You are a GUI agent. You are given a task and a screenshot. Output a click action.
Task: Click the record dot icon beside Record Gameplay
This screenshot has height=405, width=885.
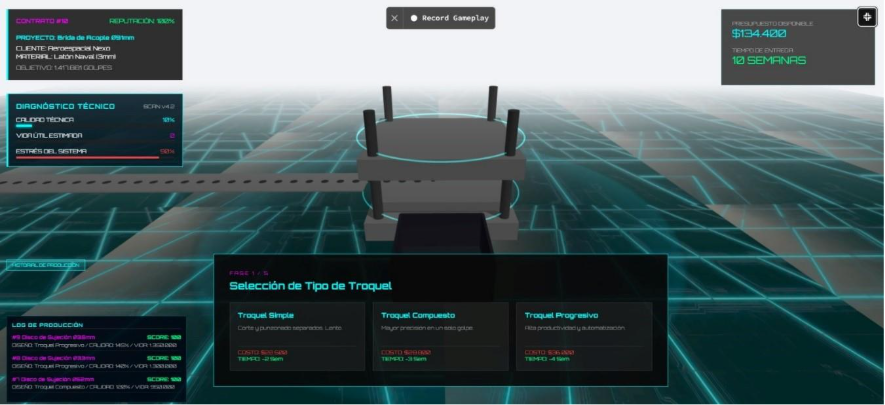[414, 18]
